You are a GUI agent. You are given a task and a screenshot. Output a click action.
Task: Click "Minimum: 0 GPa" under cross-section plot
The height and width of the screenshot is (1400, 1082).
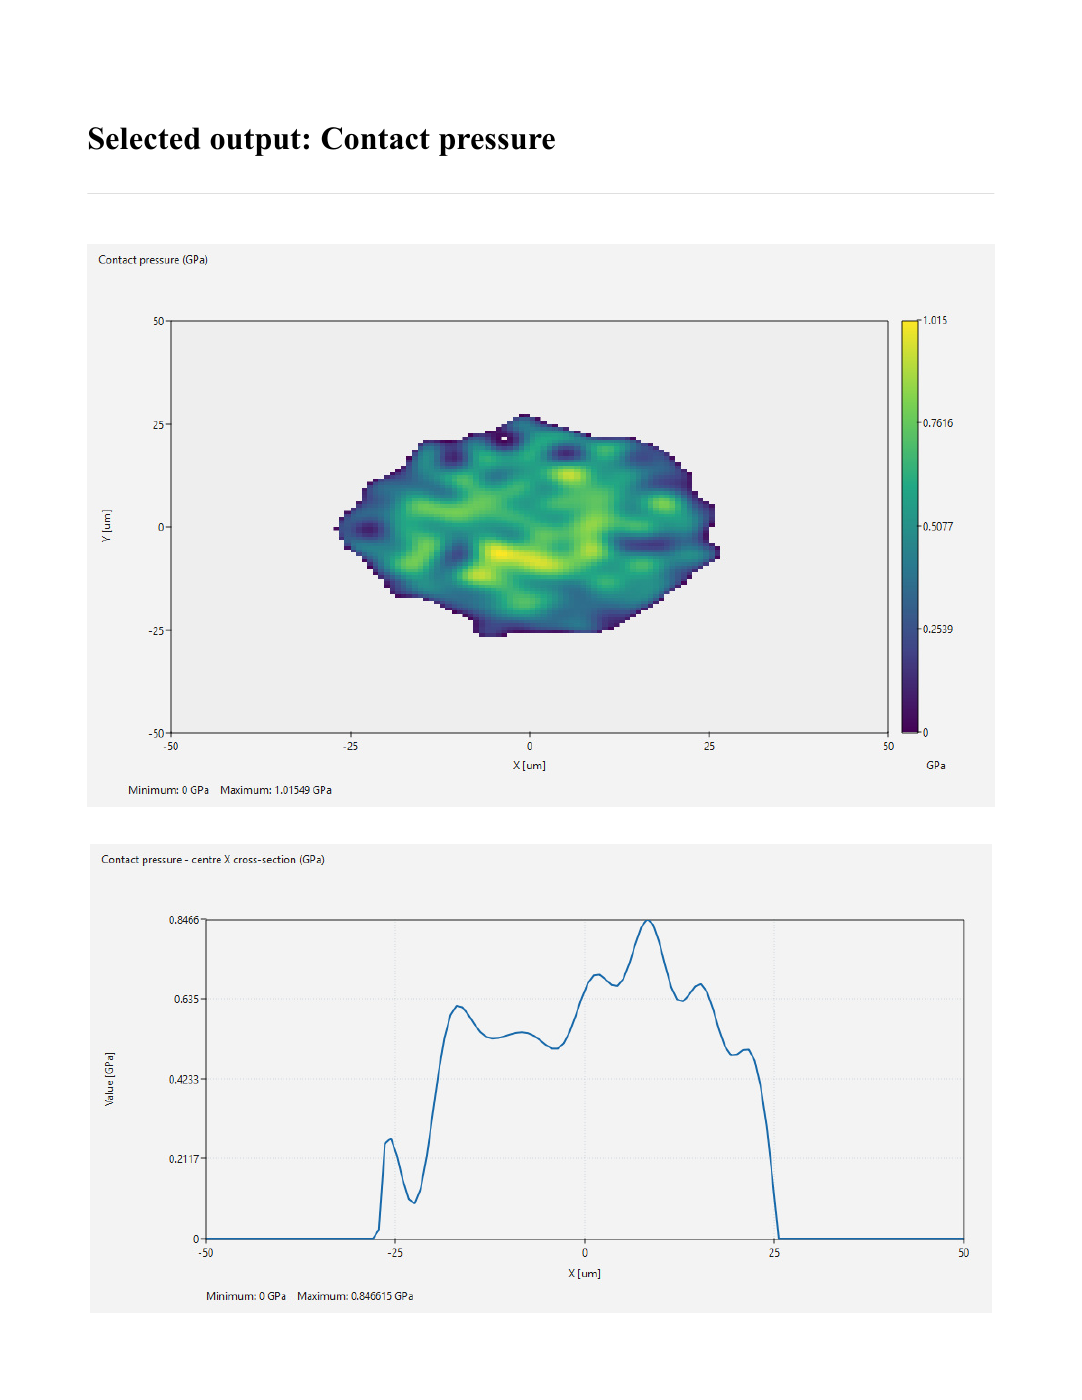coord(246,1297)
